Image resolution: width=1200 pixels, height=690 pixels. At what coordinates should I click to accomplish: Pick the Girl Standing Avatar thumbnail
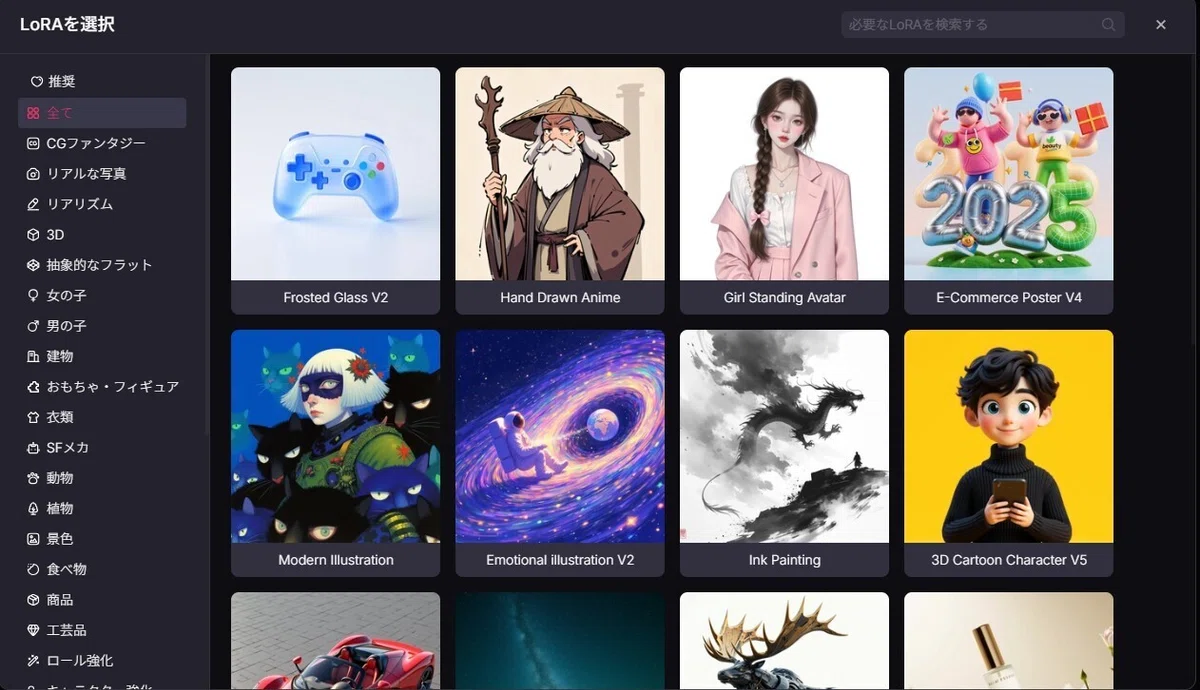coord(784,174)
